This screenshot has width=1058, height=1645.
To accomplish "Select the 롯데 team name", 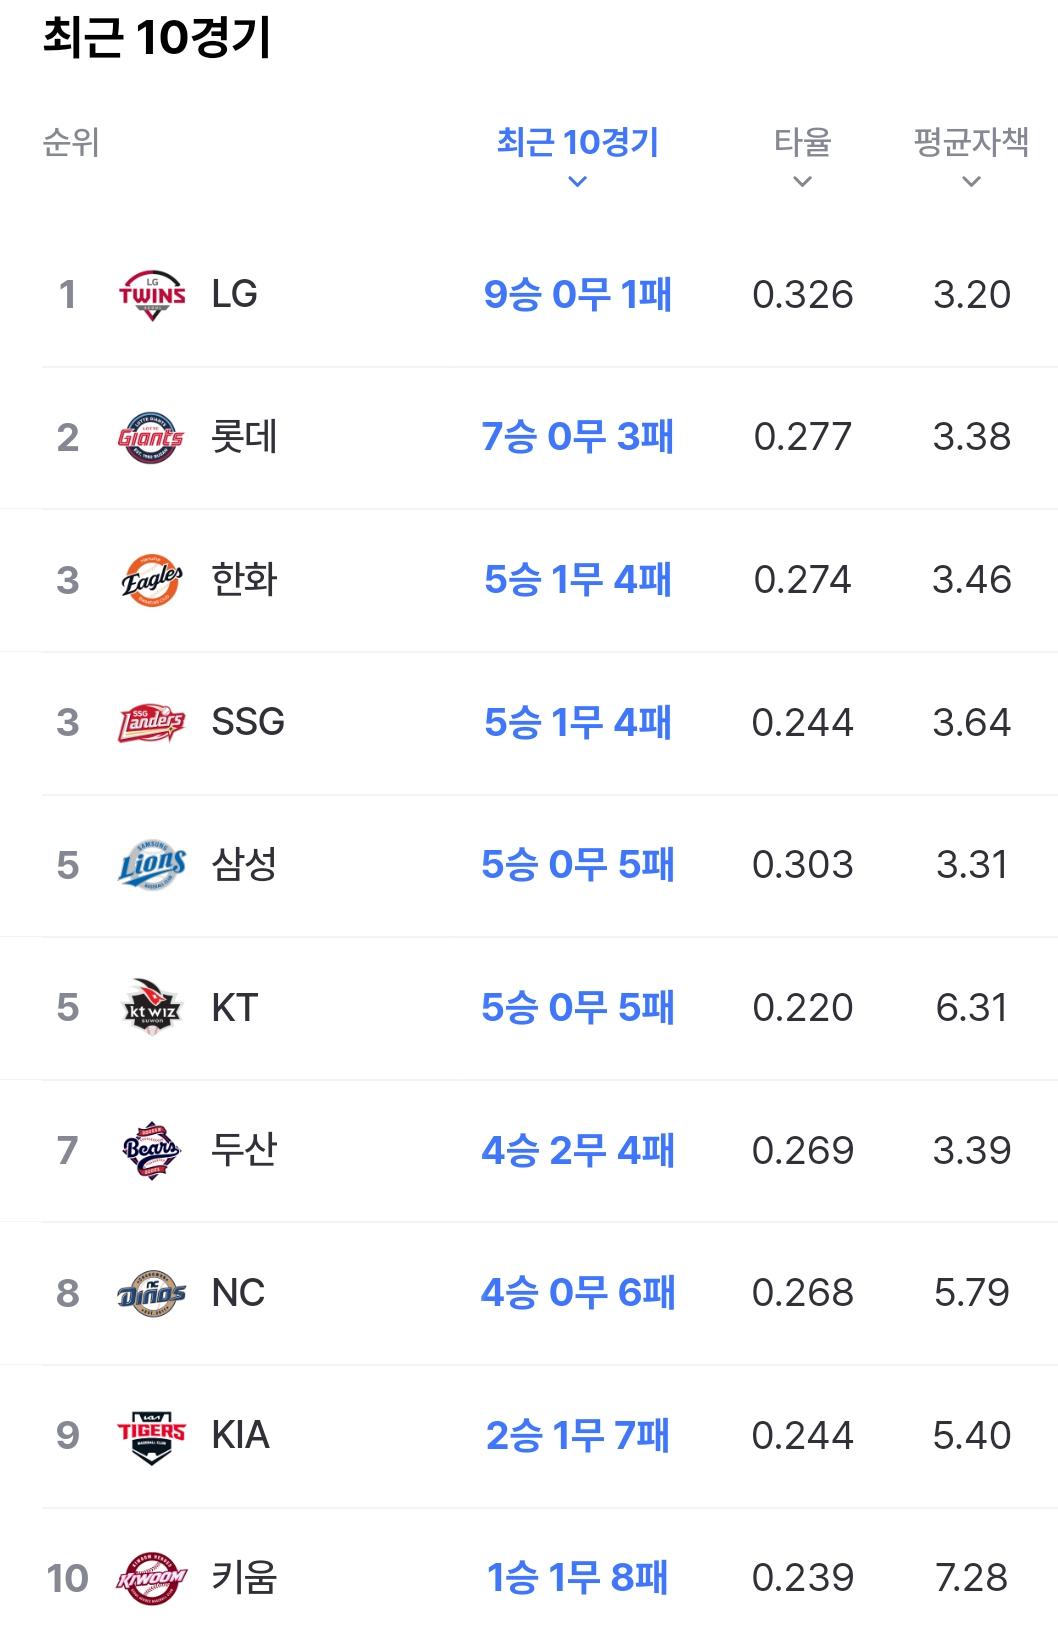I will 244,437.
